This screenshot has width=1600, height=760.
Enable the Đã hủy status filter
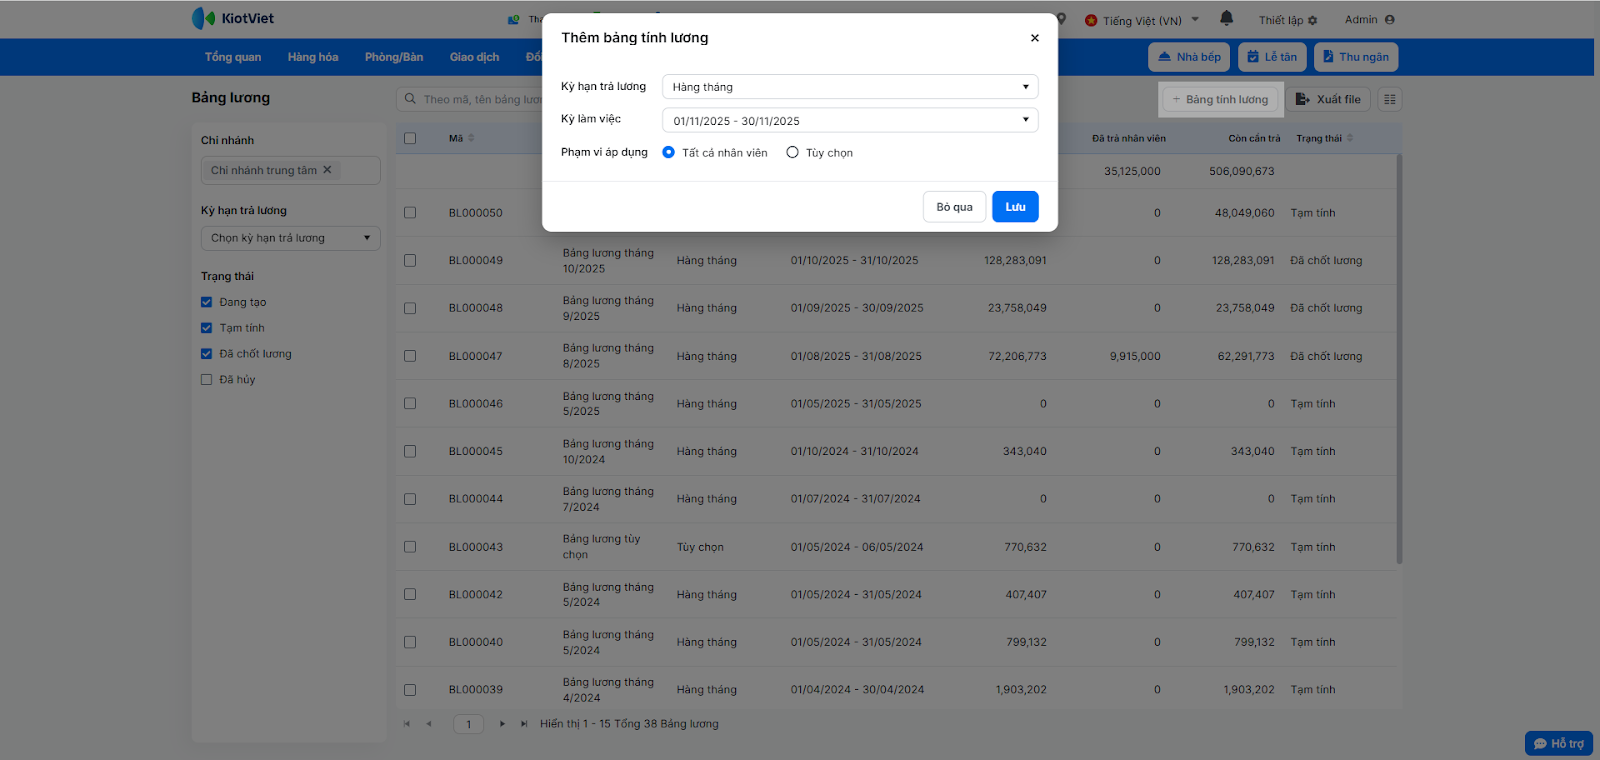207,380
